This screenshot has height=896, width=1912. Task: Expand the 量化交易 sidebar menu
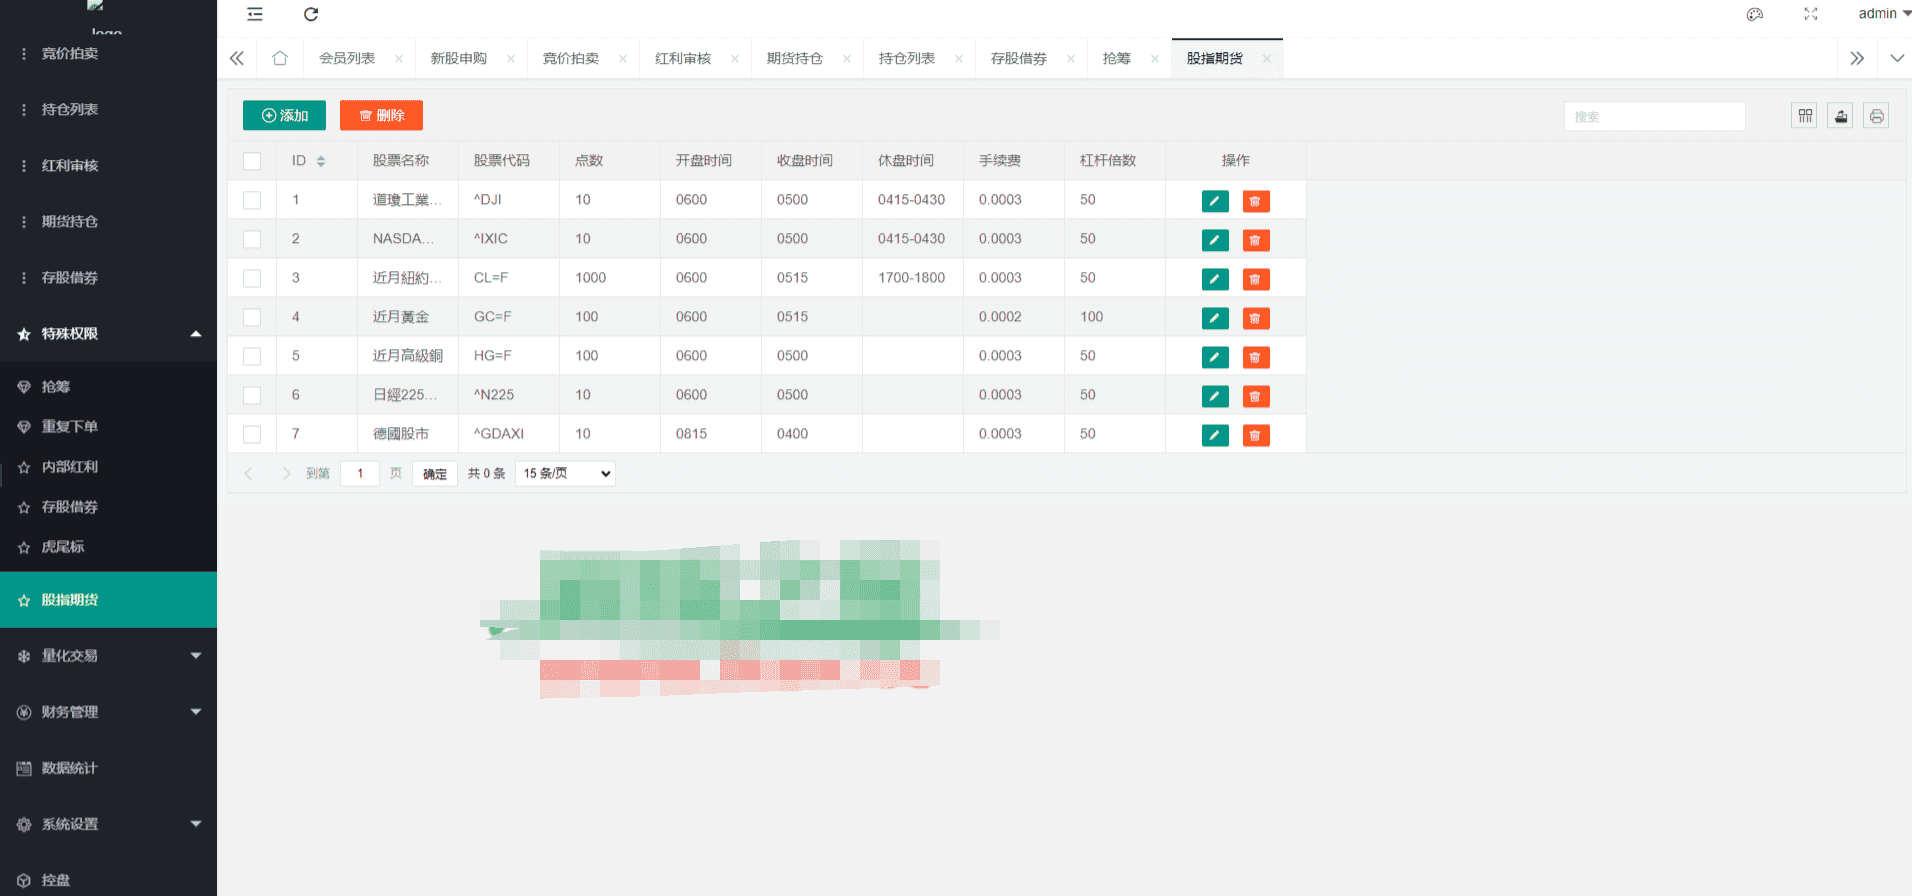[x=108, y=656]
